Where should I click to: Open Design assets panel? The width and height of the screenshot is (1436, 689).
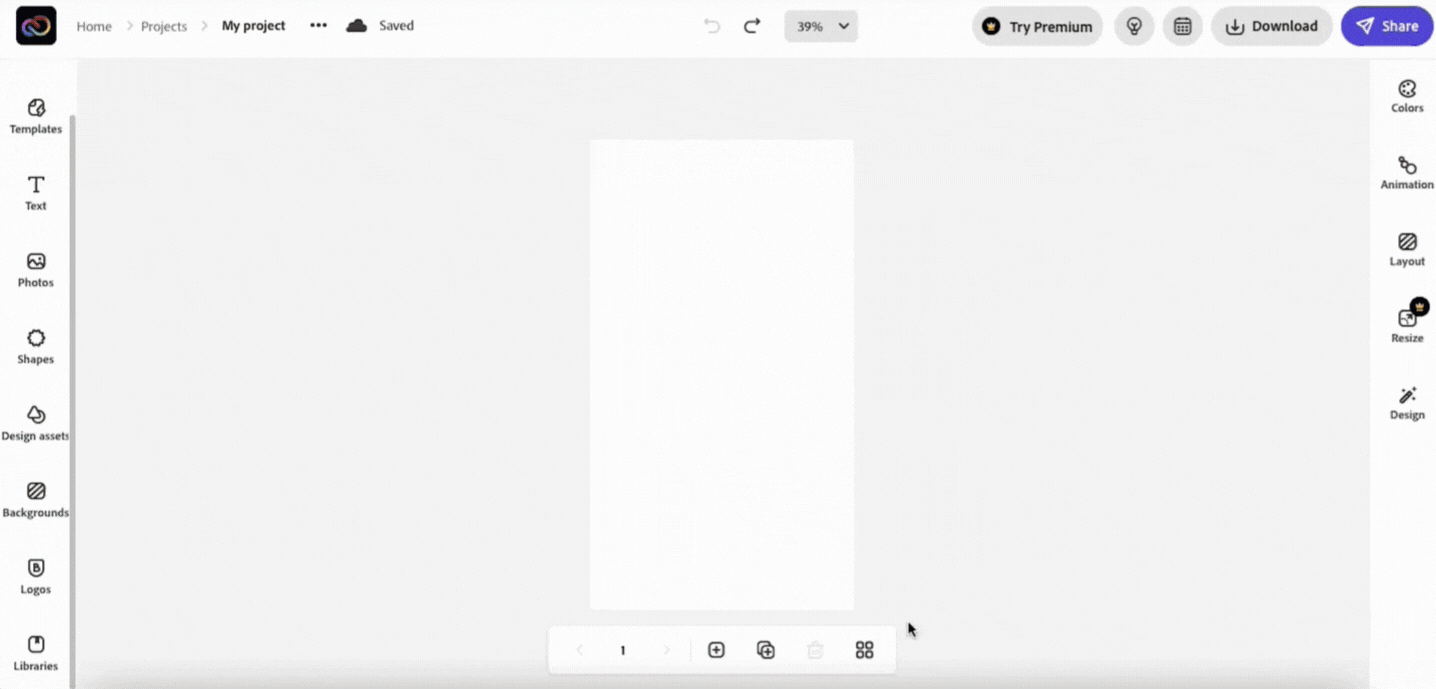point(36,424)
